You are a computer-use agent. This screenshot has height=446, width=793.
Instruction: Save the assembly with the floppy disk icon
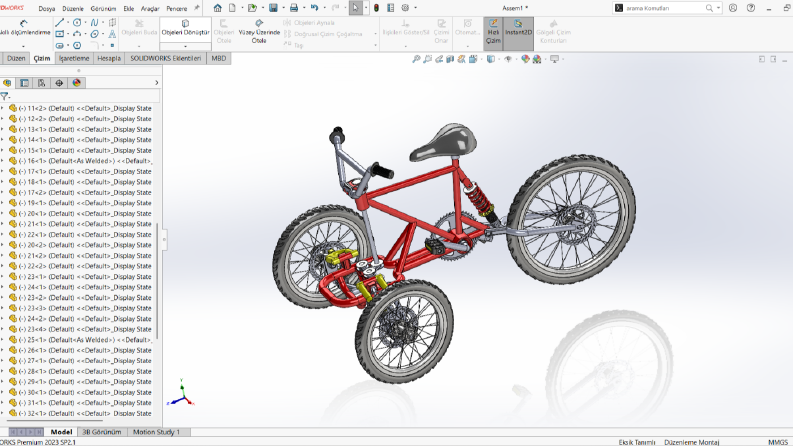[x=273, y=8]
